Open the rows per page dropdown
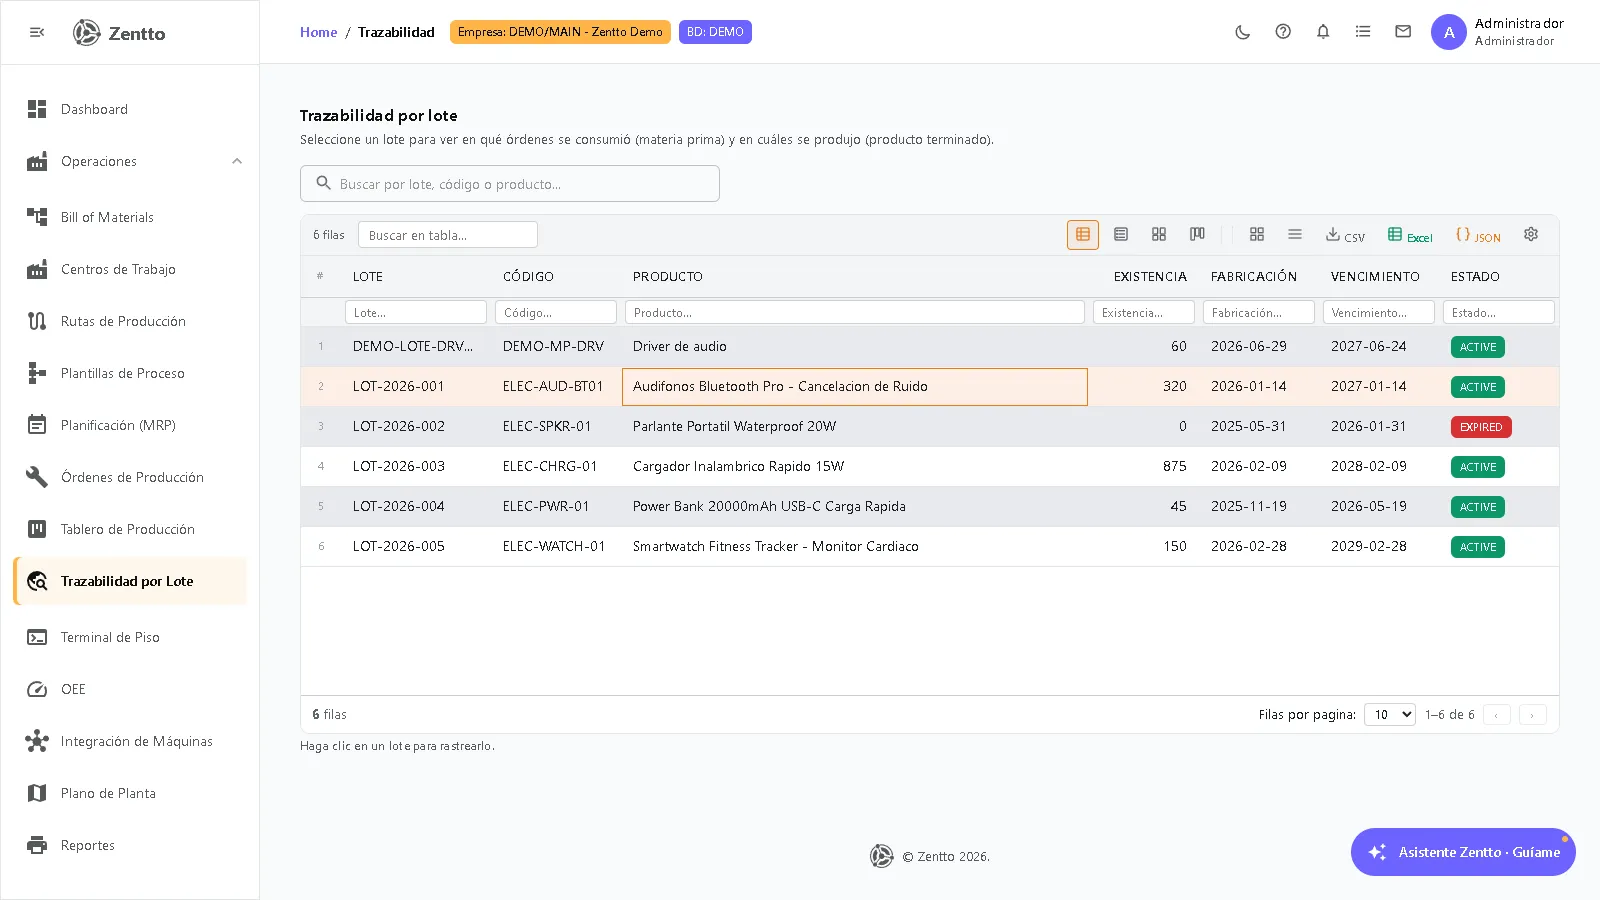 click(x=1390, y=714)
